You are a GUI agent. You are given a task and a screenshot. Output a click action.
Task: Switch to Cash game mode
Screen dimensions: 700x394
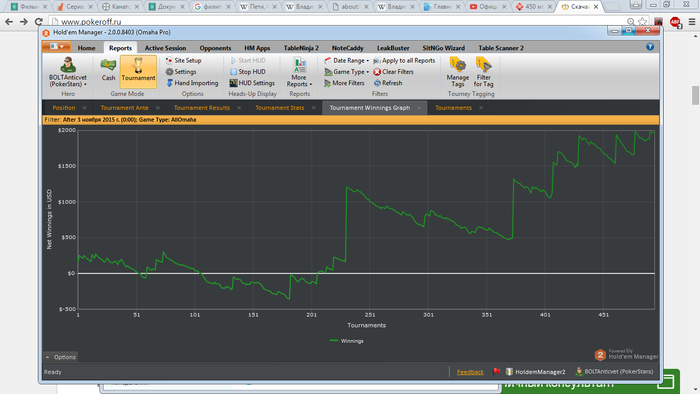108,70
